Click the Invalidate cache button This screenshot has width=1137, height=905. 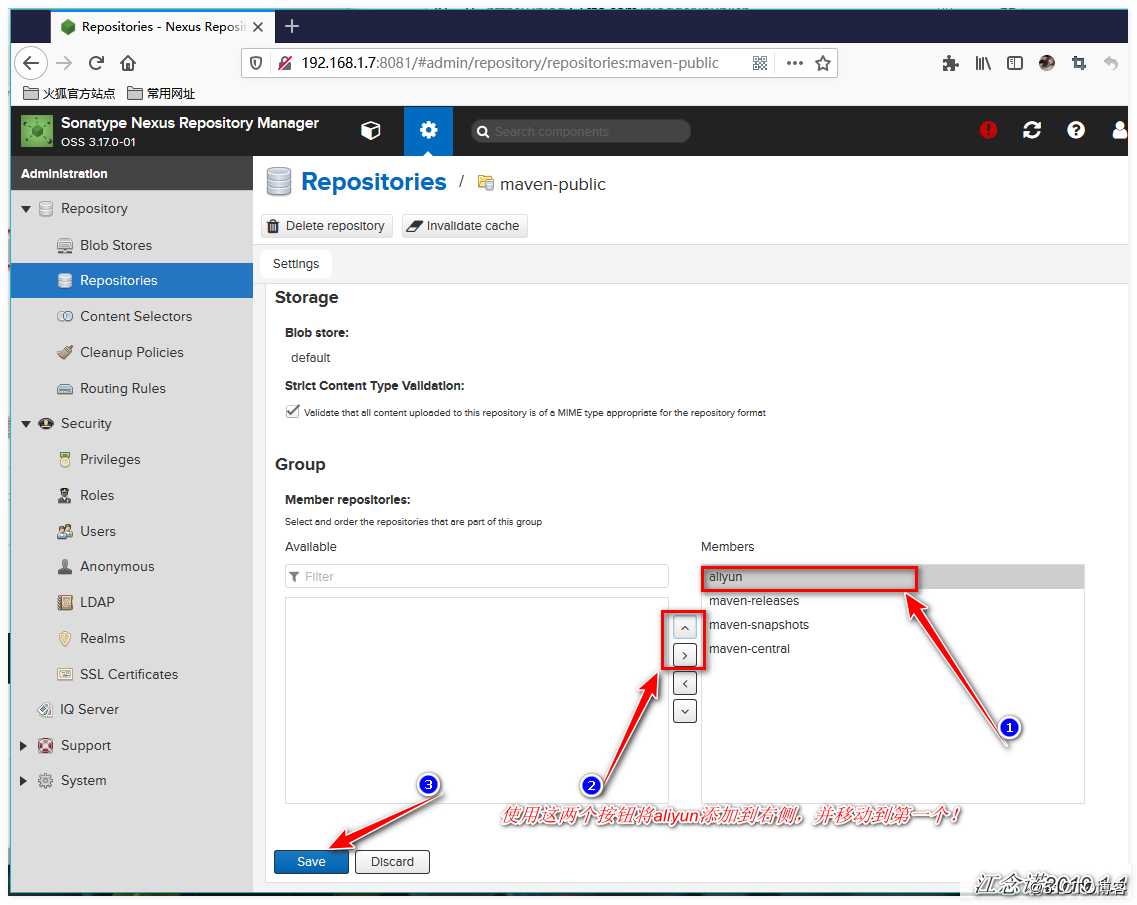(x=464, y=226)
